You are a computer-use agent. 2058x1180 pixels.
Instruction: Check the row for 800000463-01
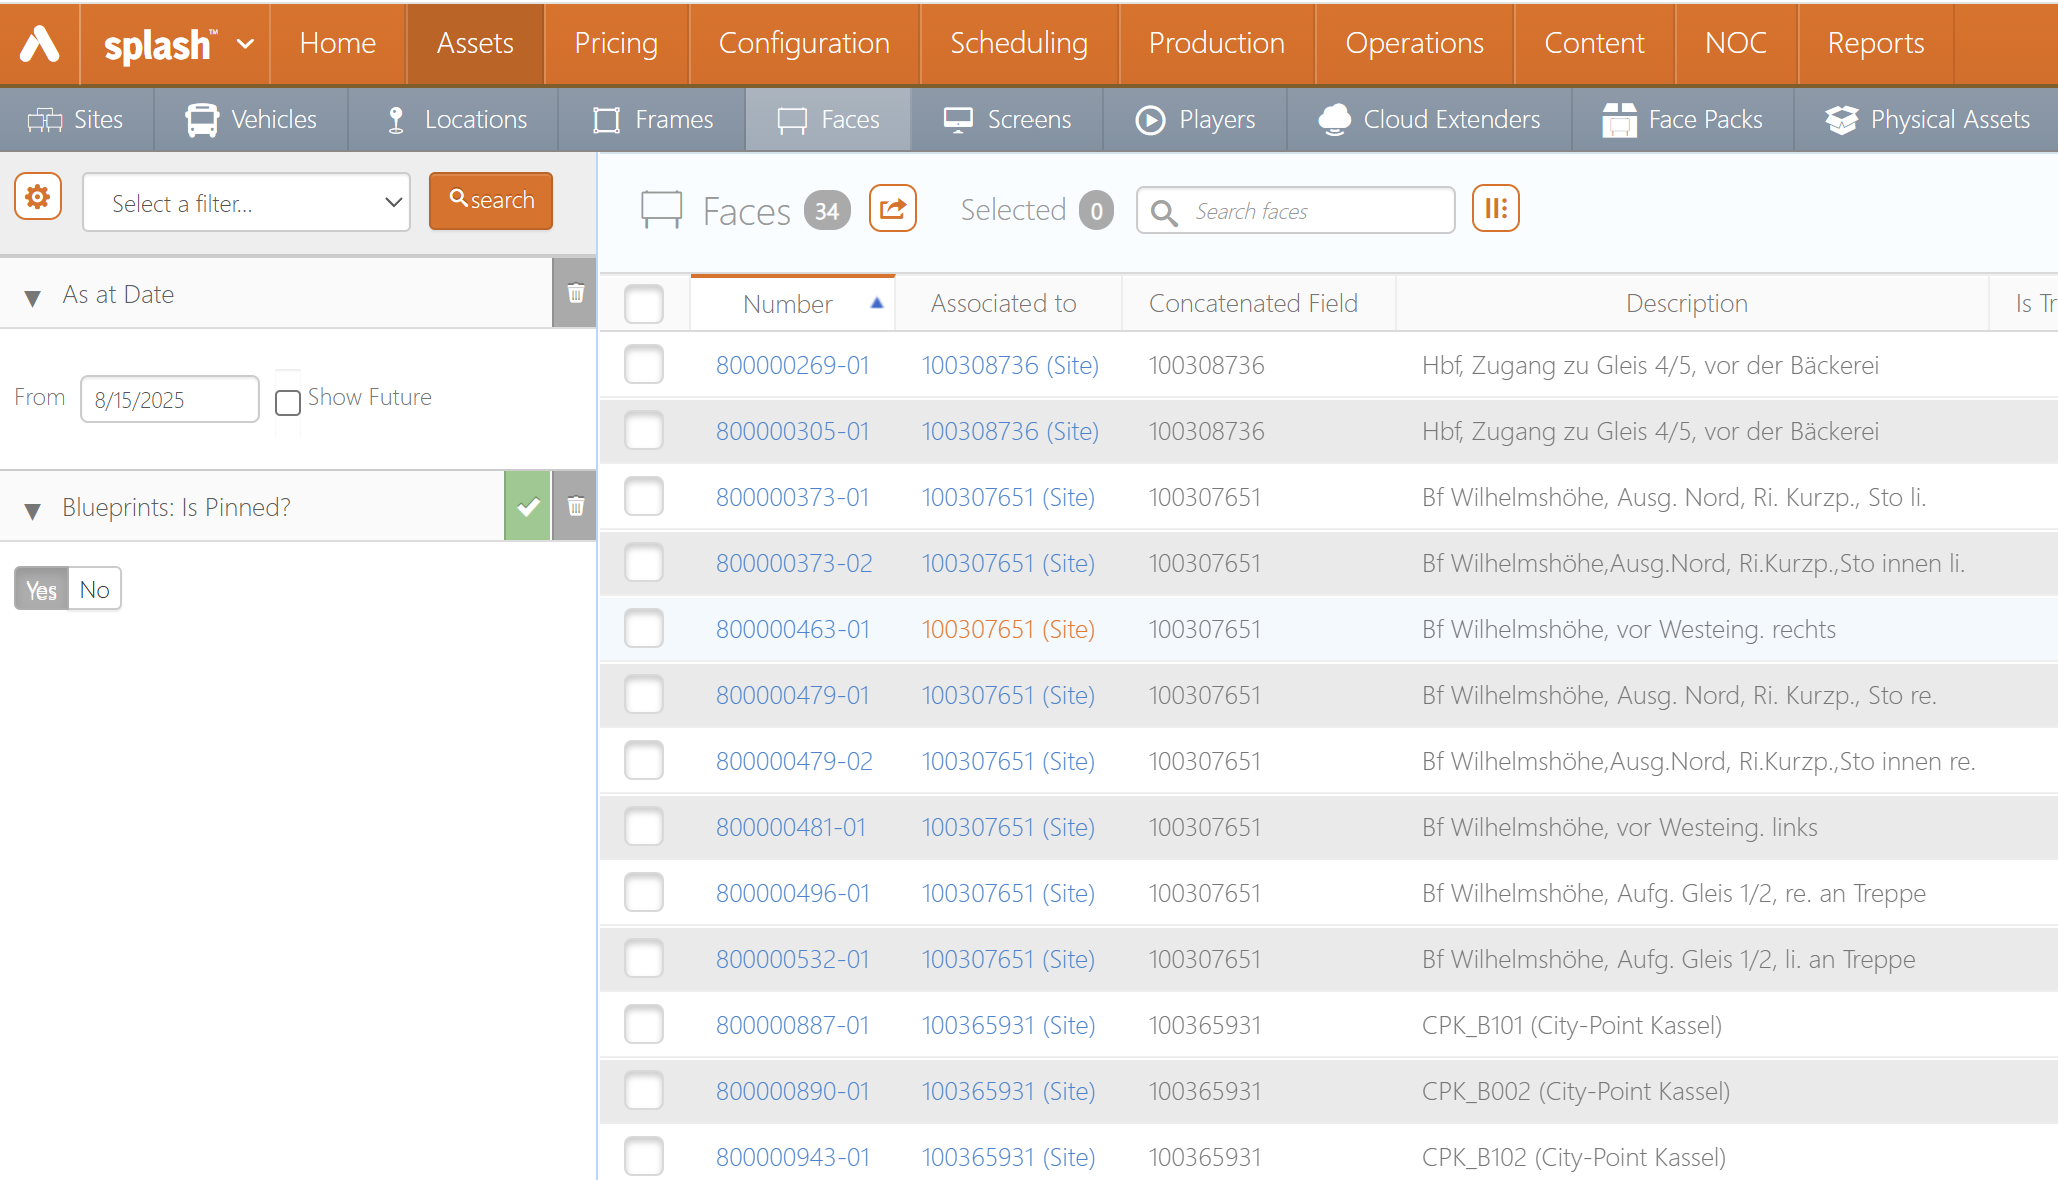click(x=644, y=628)
